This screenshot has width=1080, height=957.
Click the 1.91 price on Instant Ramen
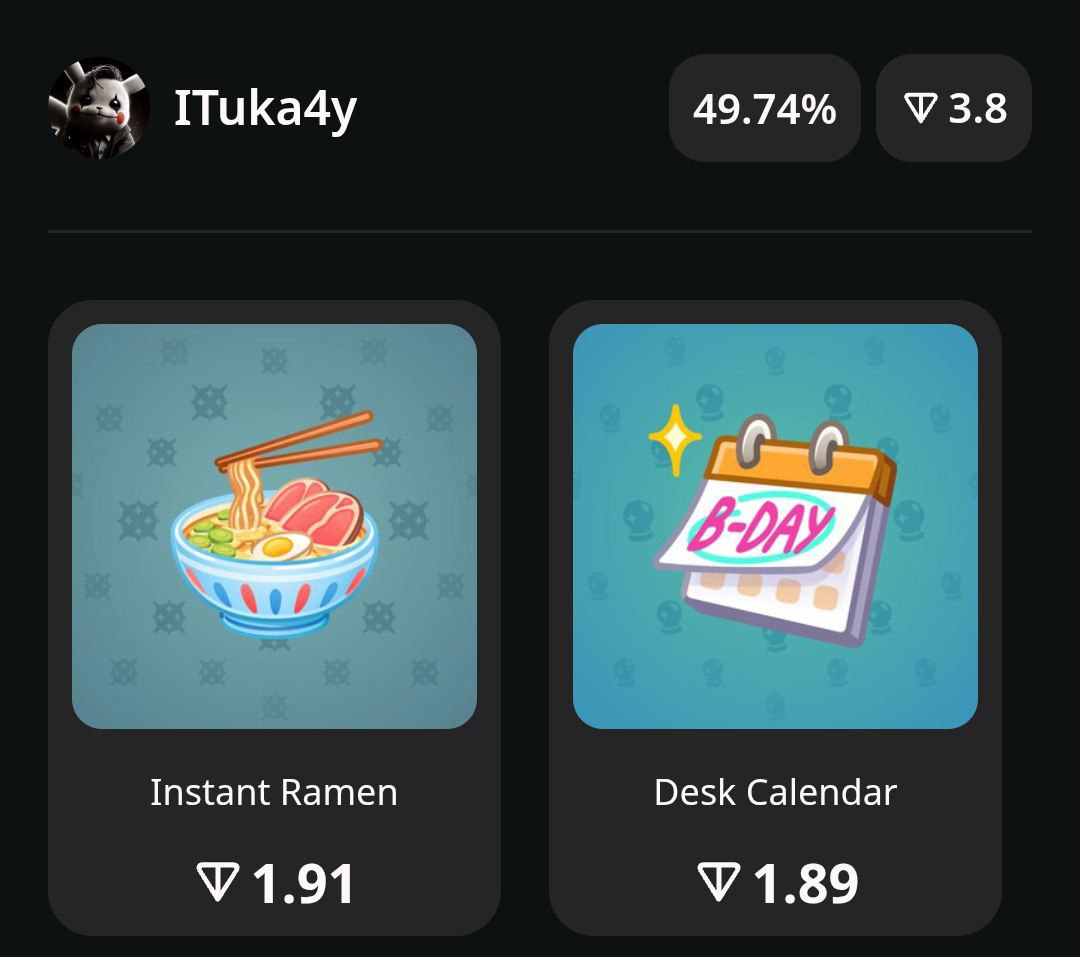(x=303, y=884)
